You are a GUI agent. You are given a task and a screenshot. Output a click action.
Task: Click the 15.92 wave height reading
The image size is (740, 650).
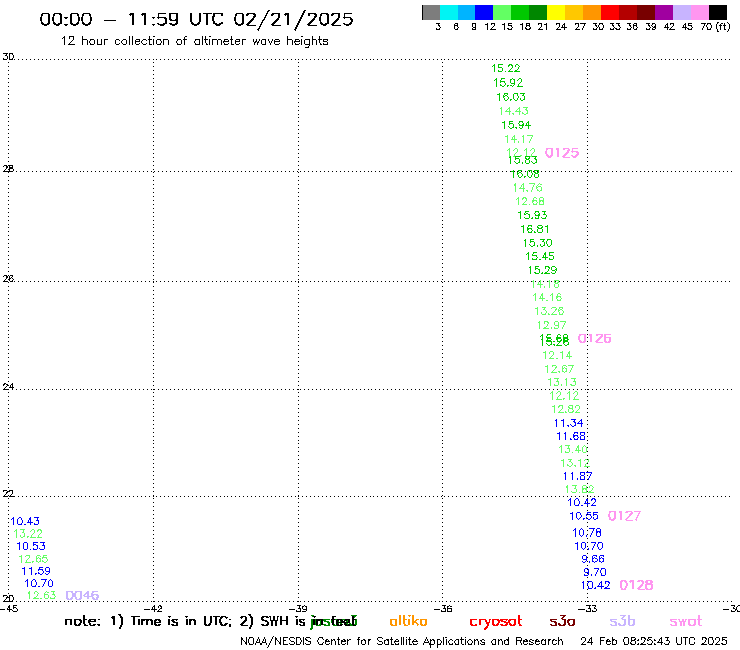click(508, 83)
